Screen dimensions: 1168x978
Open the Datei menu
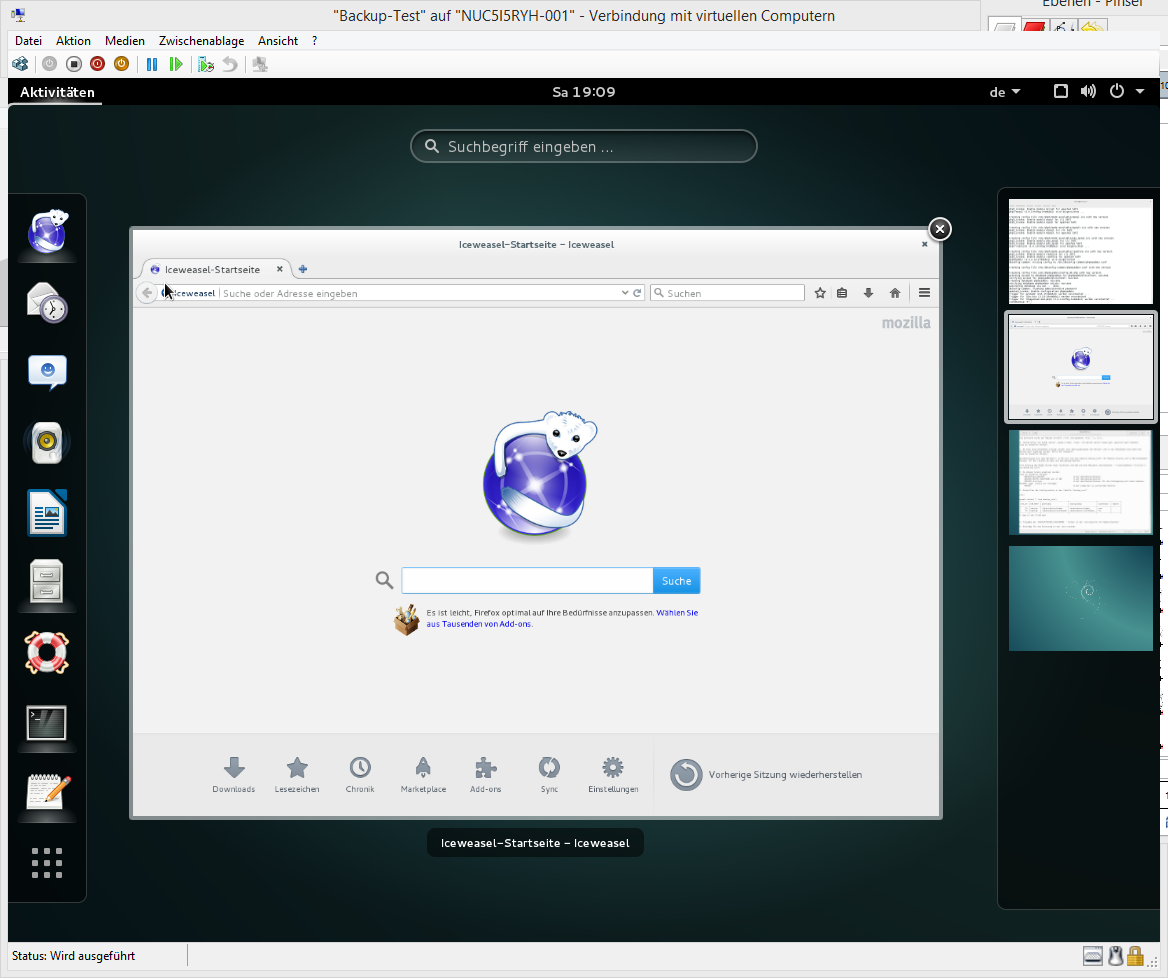pyautogui.click(x=28, y=41)
